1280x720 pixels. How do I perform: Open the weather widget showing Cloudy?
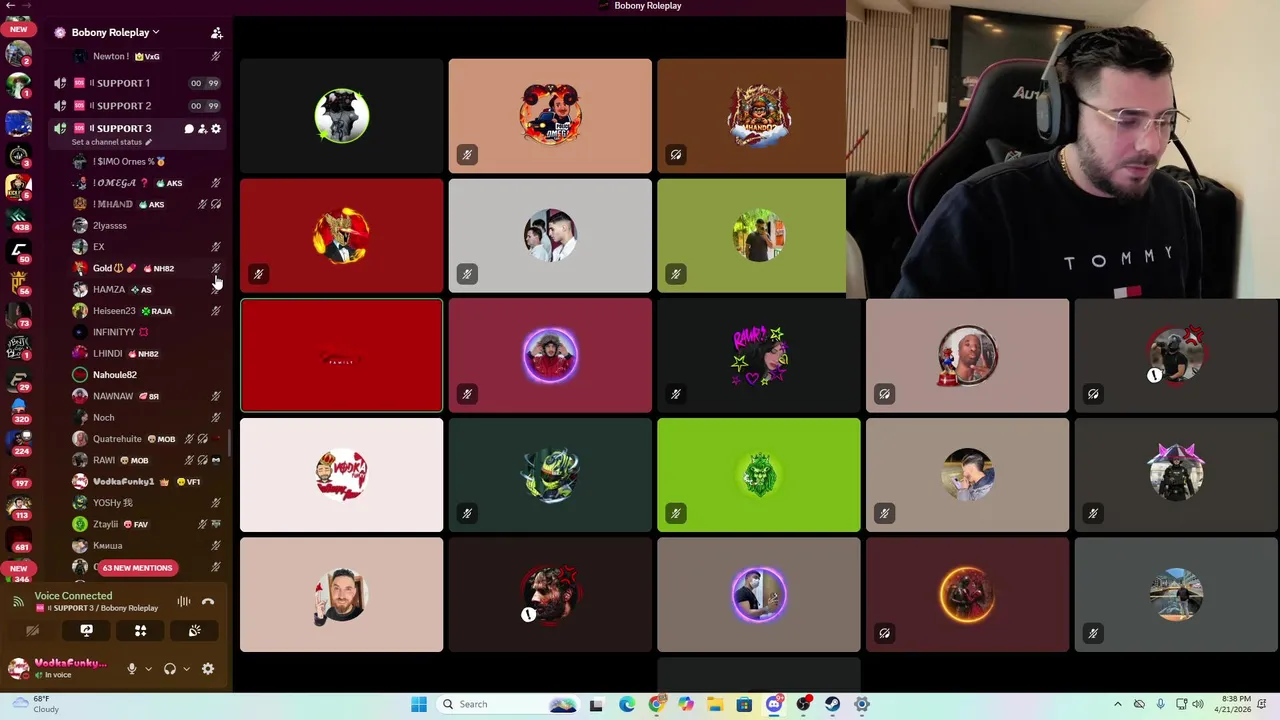[34, 704]
